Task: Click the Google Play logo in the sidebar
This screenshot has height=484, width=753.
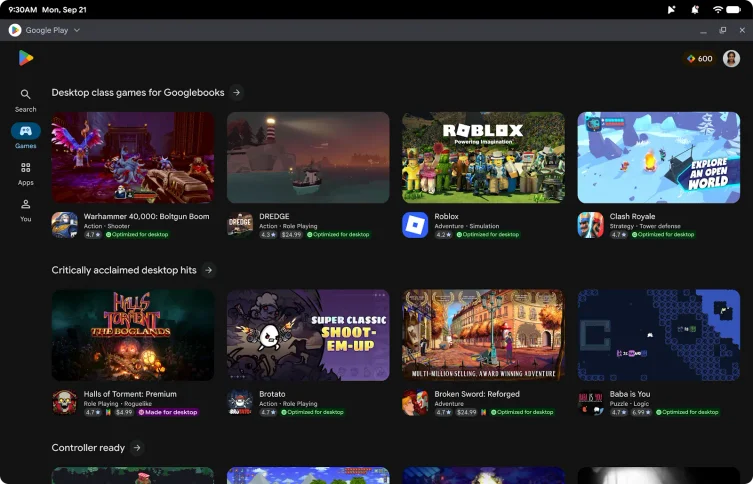Action: (25, 58)
